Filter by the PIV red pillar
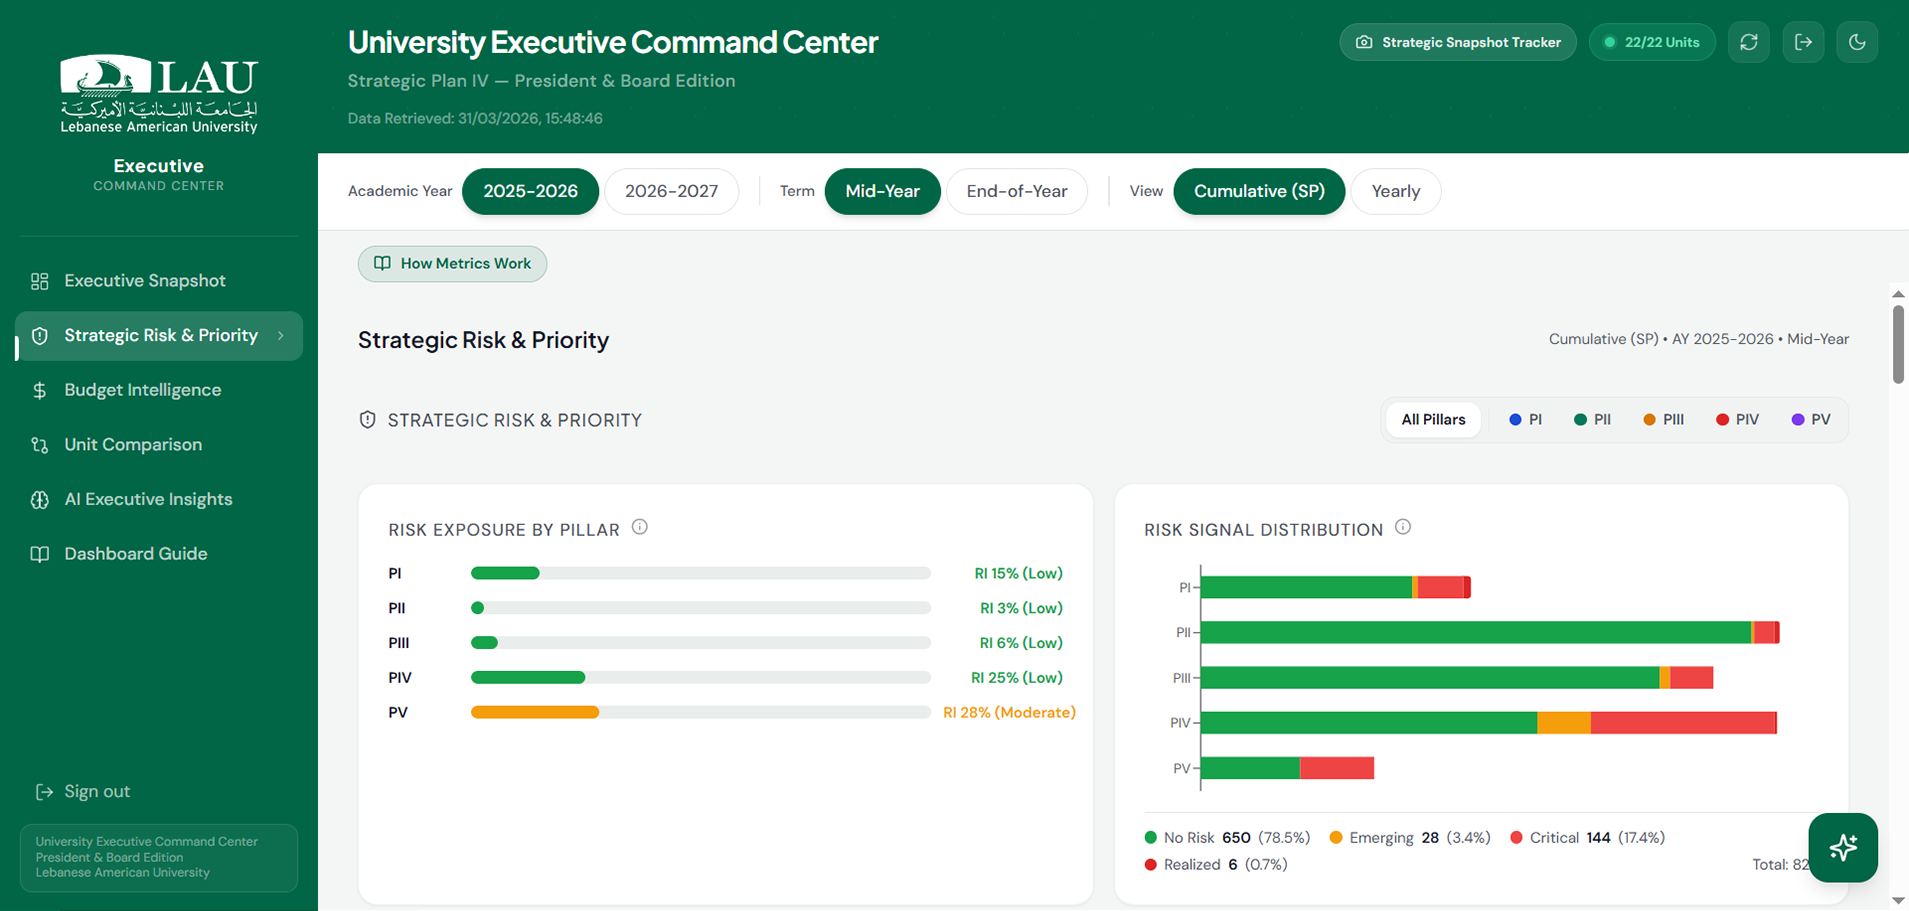 pyautogui.click(x=1737, y=420)
